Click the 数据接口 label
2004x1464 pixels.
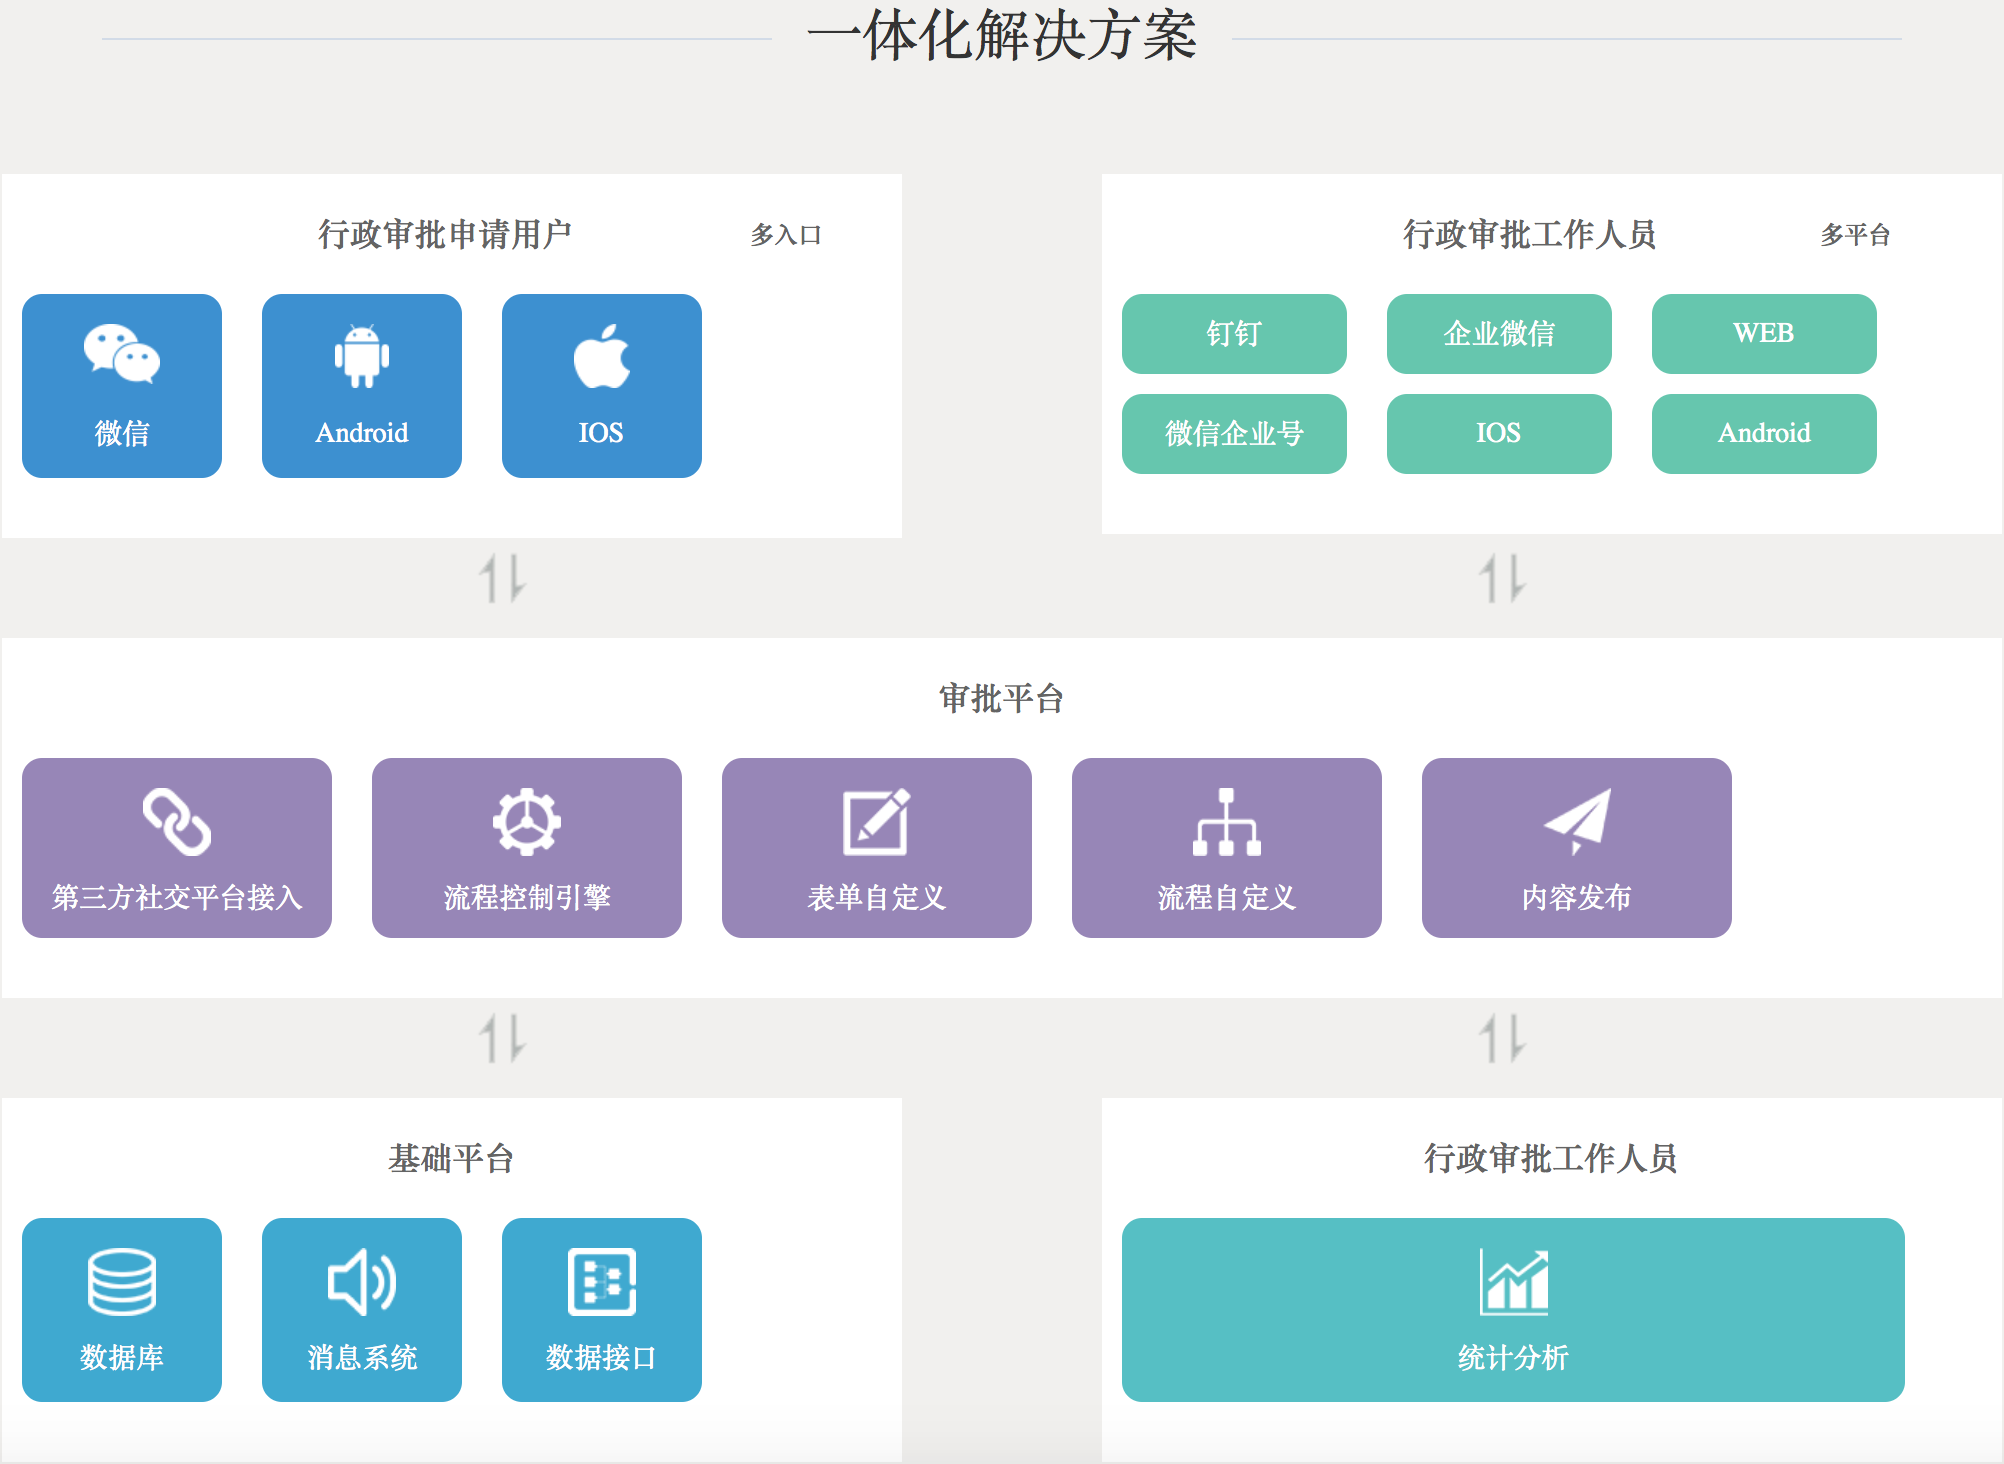(601, 1357)
